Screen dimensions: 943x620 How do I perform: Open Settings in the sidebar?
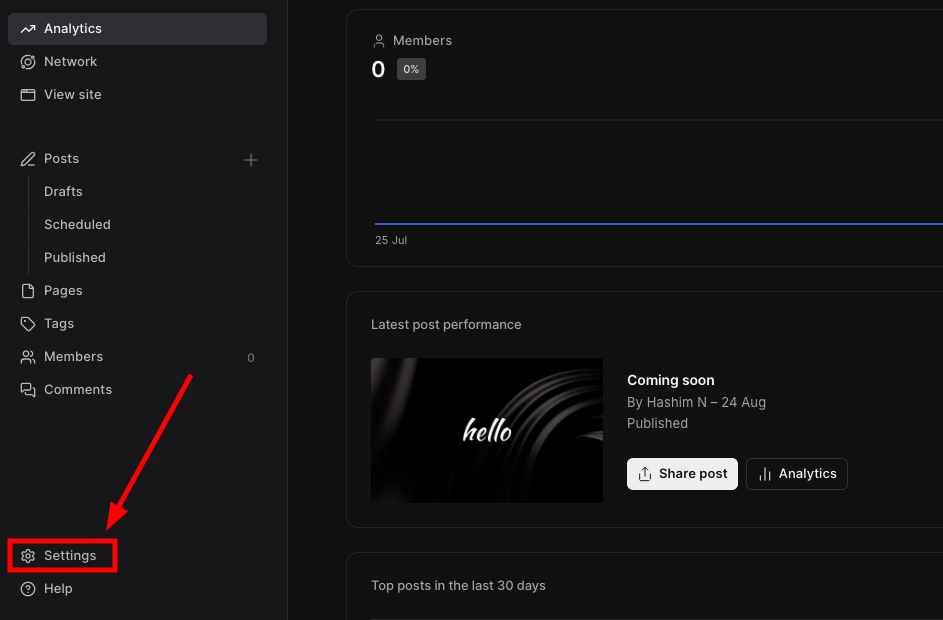[62, 556]
